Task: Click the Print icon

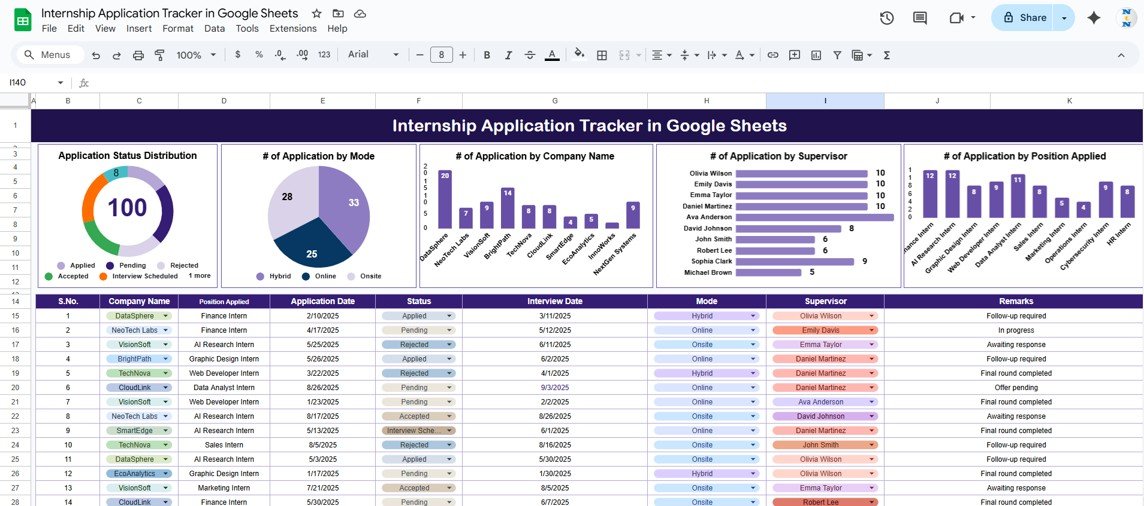Action: [138, 55]
